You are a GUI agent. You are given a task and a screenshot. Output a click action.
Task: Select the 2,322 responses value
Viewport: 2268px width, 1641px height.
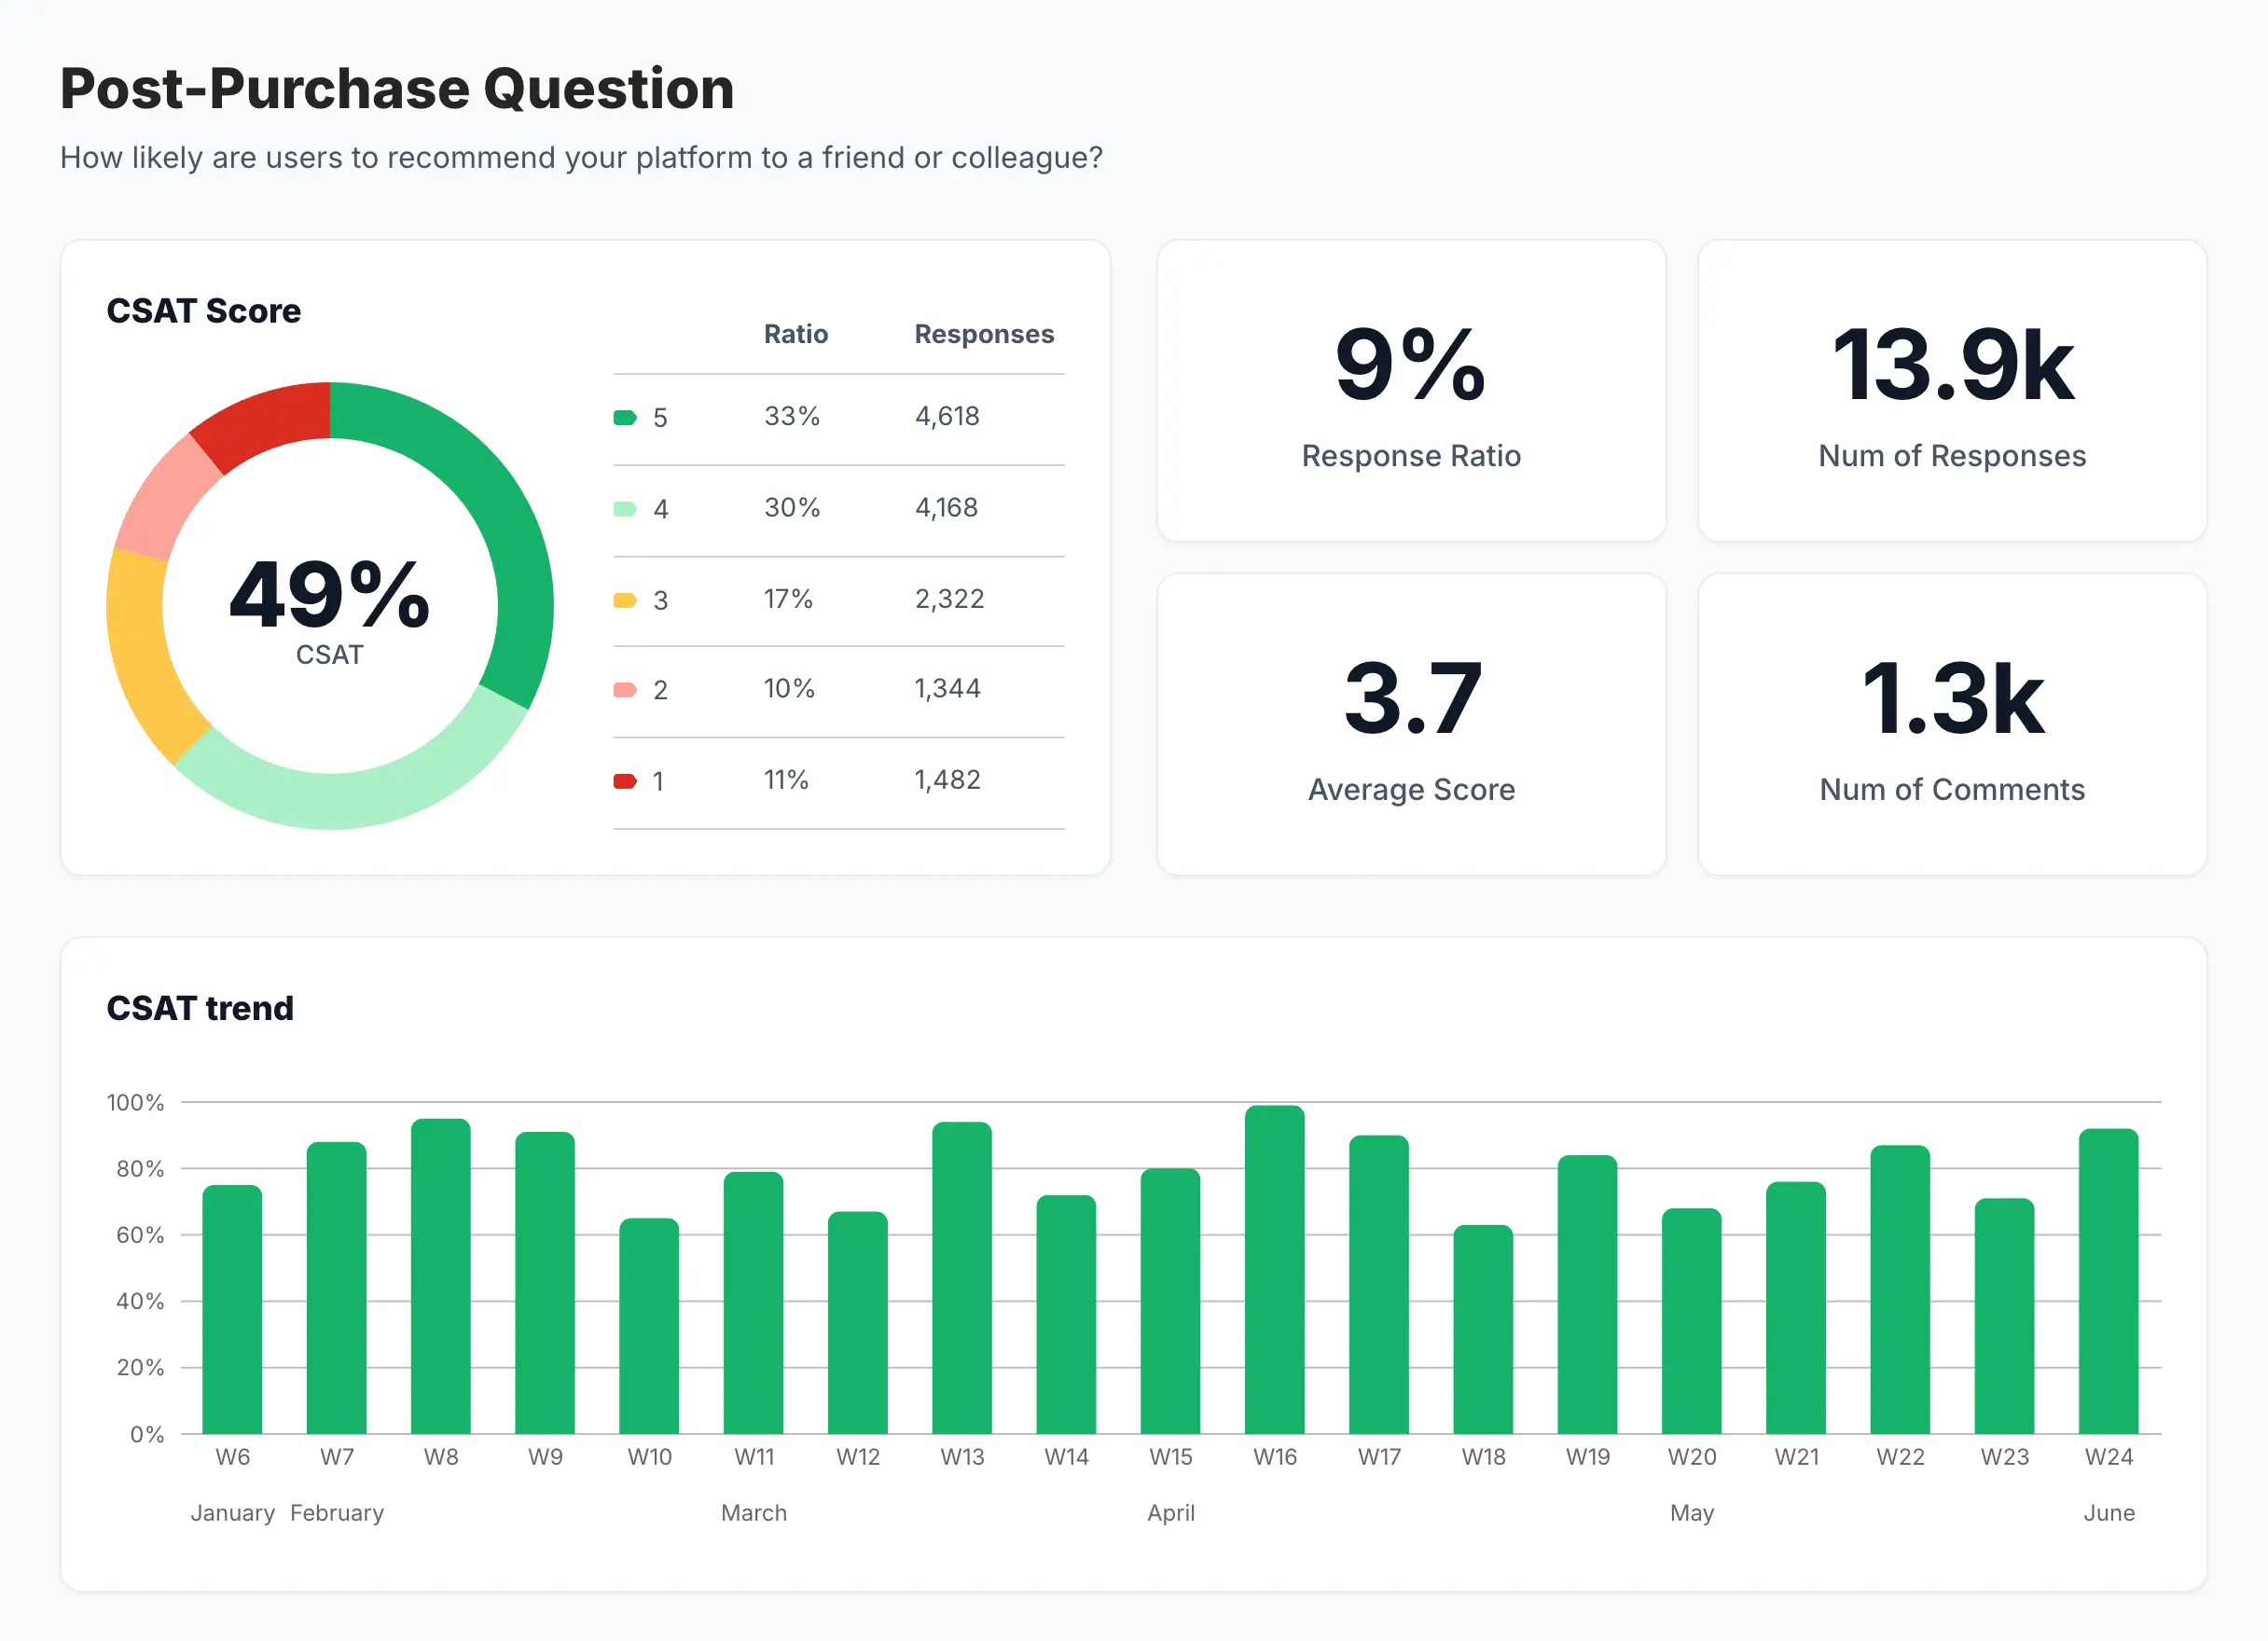[x=949, y=599]
